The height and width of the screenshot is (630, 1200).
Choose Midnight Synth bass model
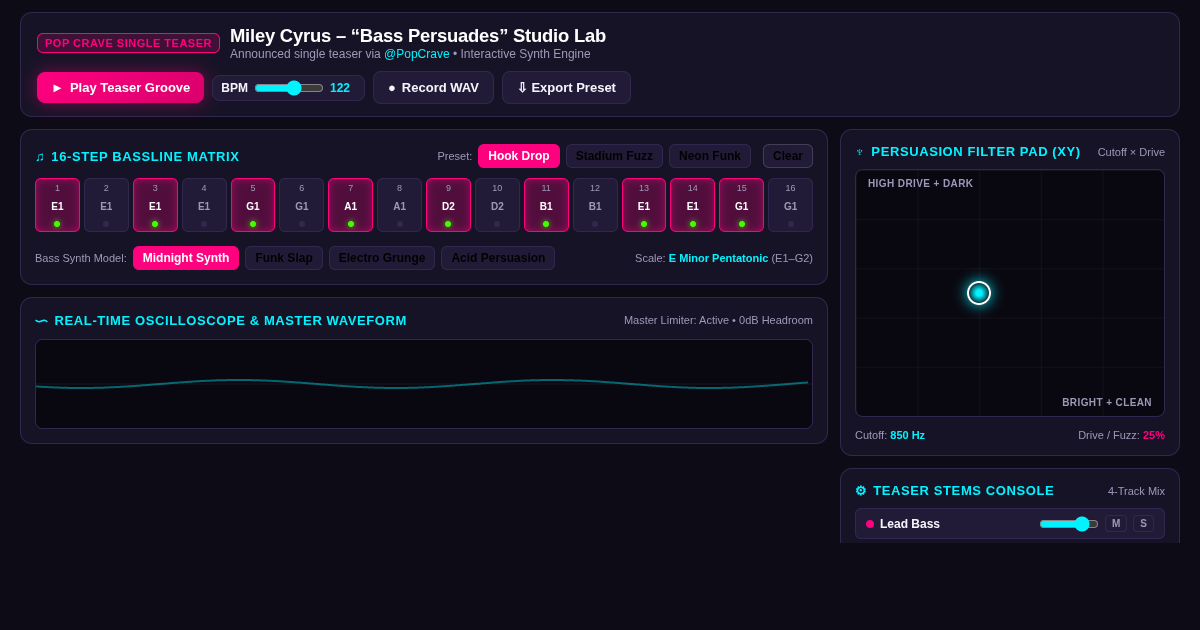186,258
